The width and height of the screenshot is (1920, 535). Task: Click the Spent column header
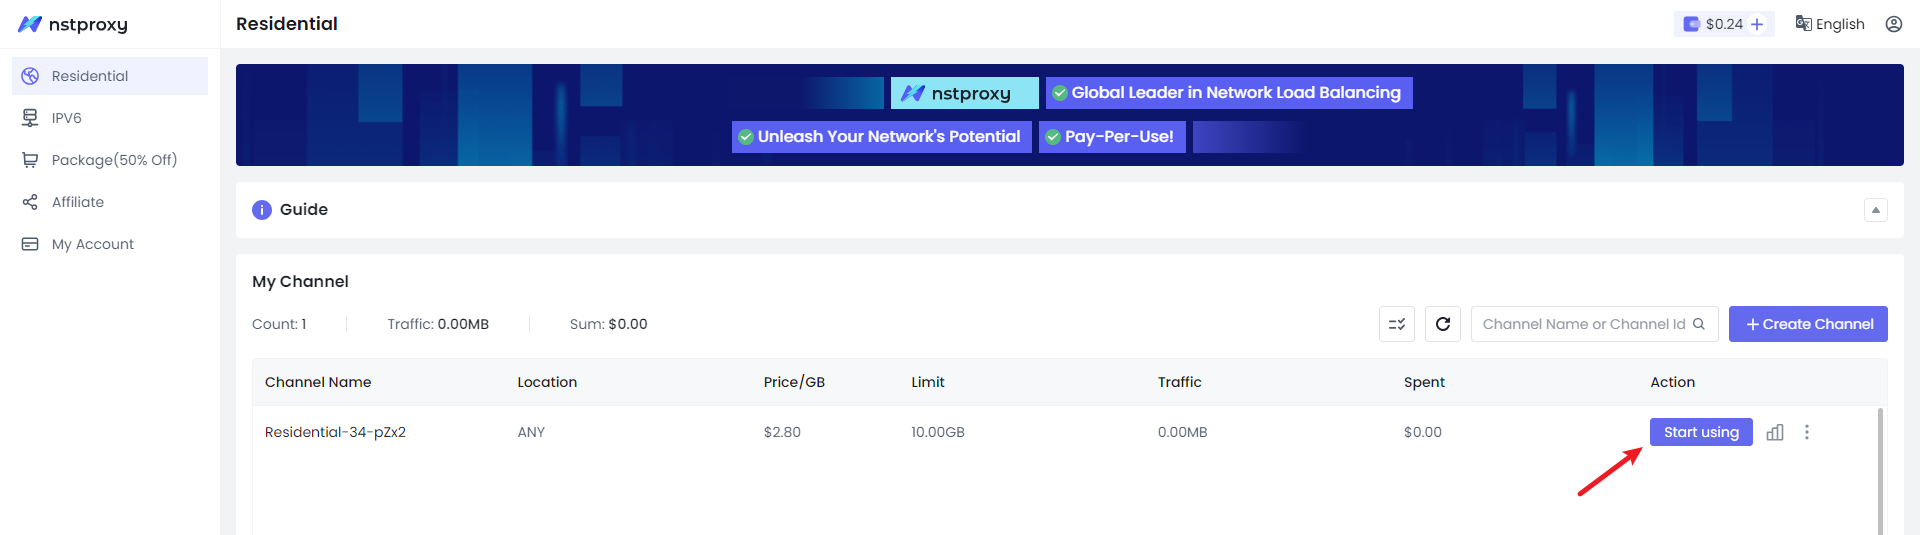point(1424,382)
